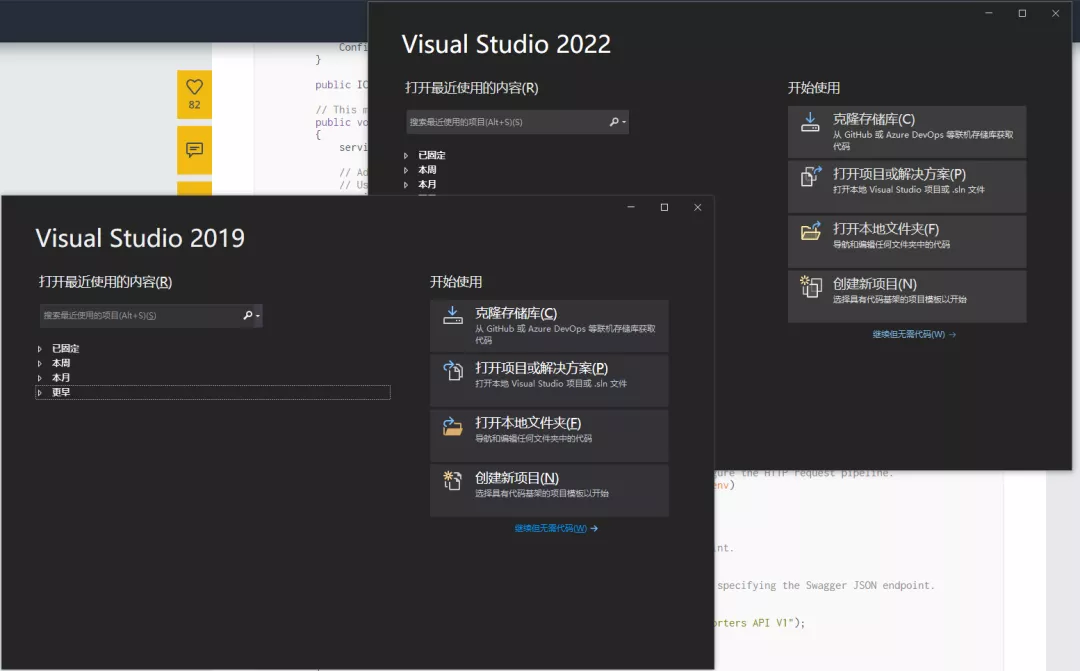This screenshot has height=671, width=1080.
Task: Click the clone repository icon in Visual Studio 2019
Action: (453, 316)
